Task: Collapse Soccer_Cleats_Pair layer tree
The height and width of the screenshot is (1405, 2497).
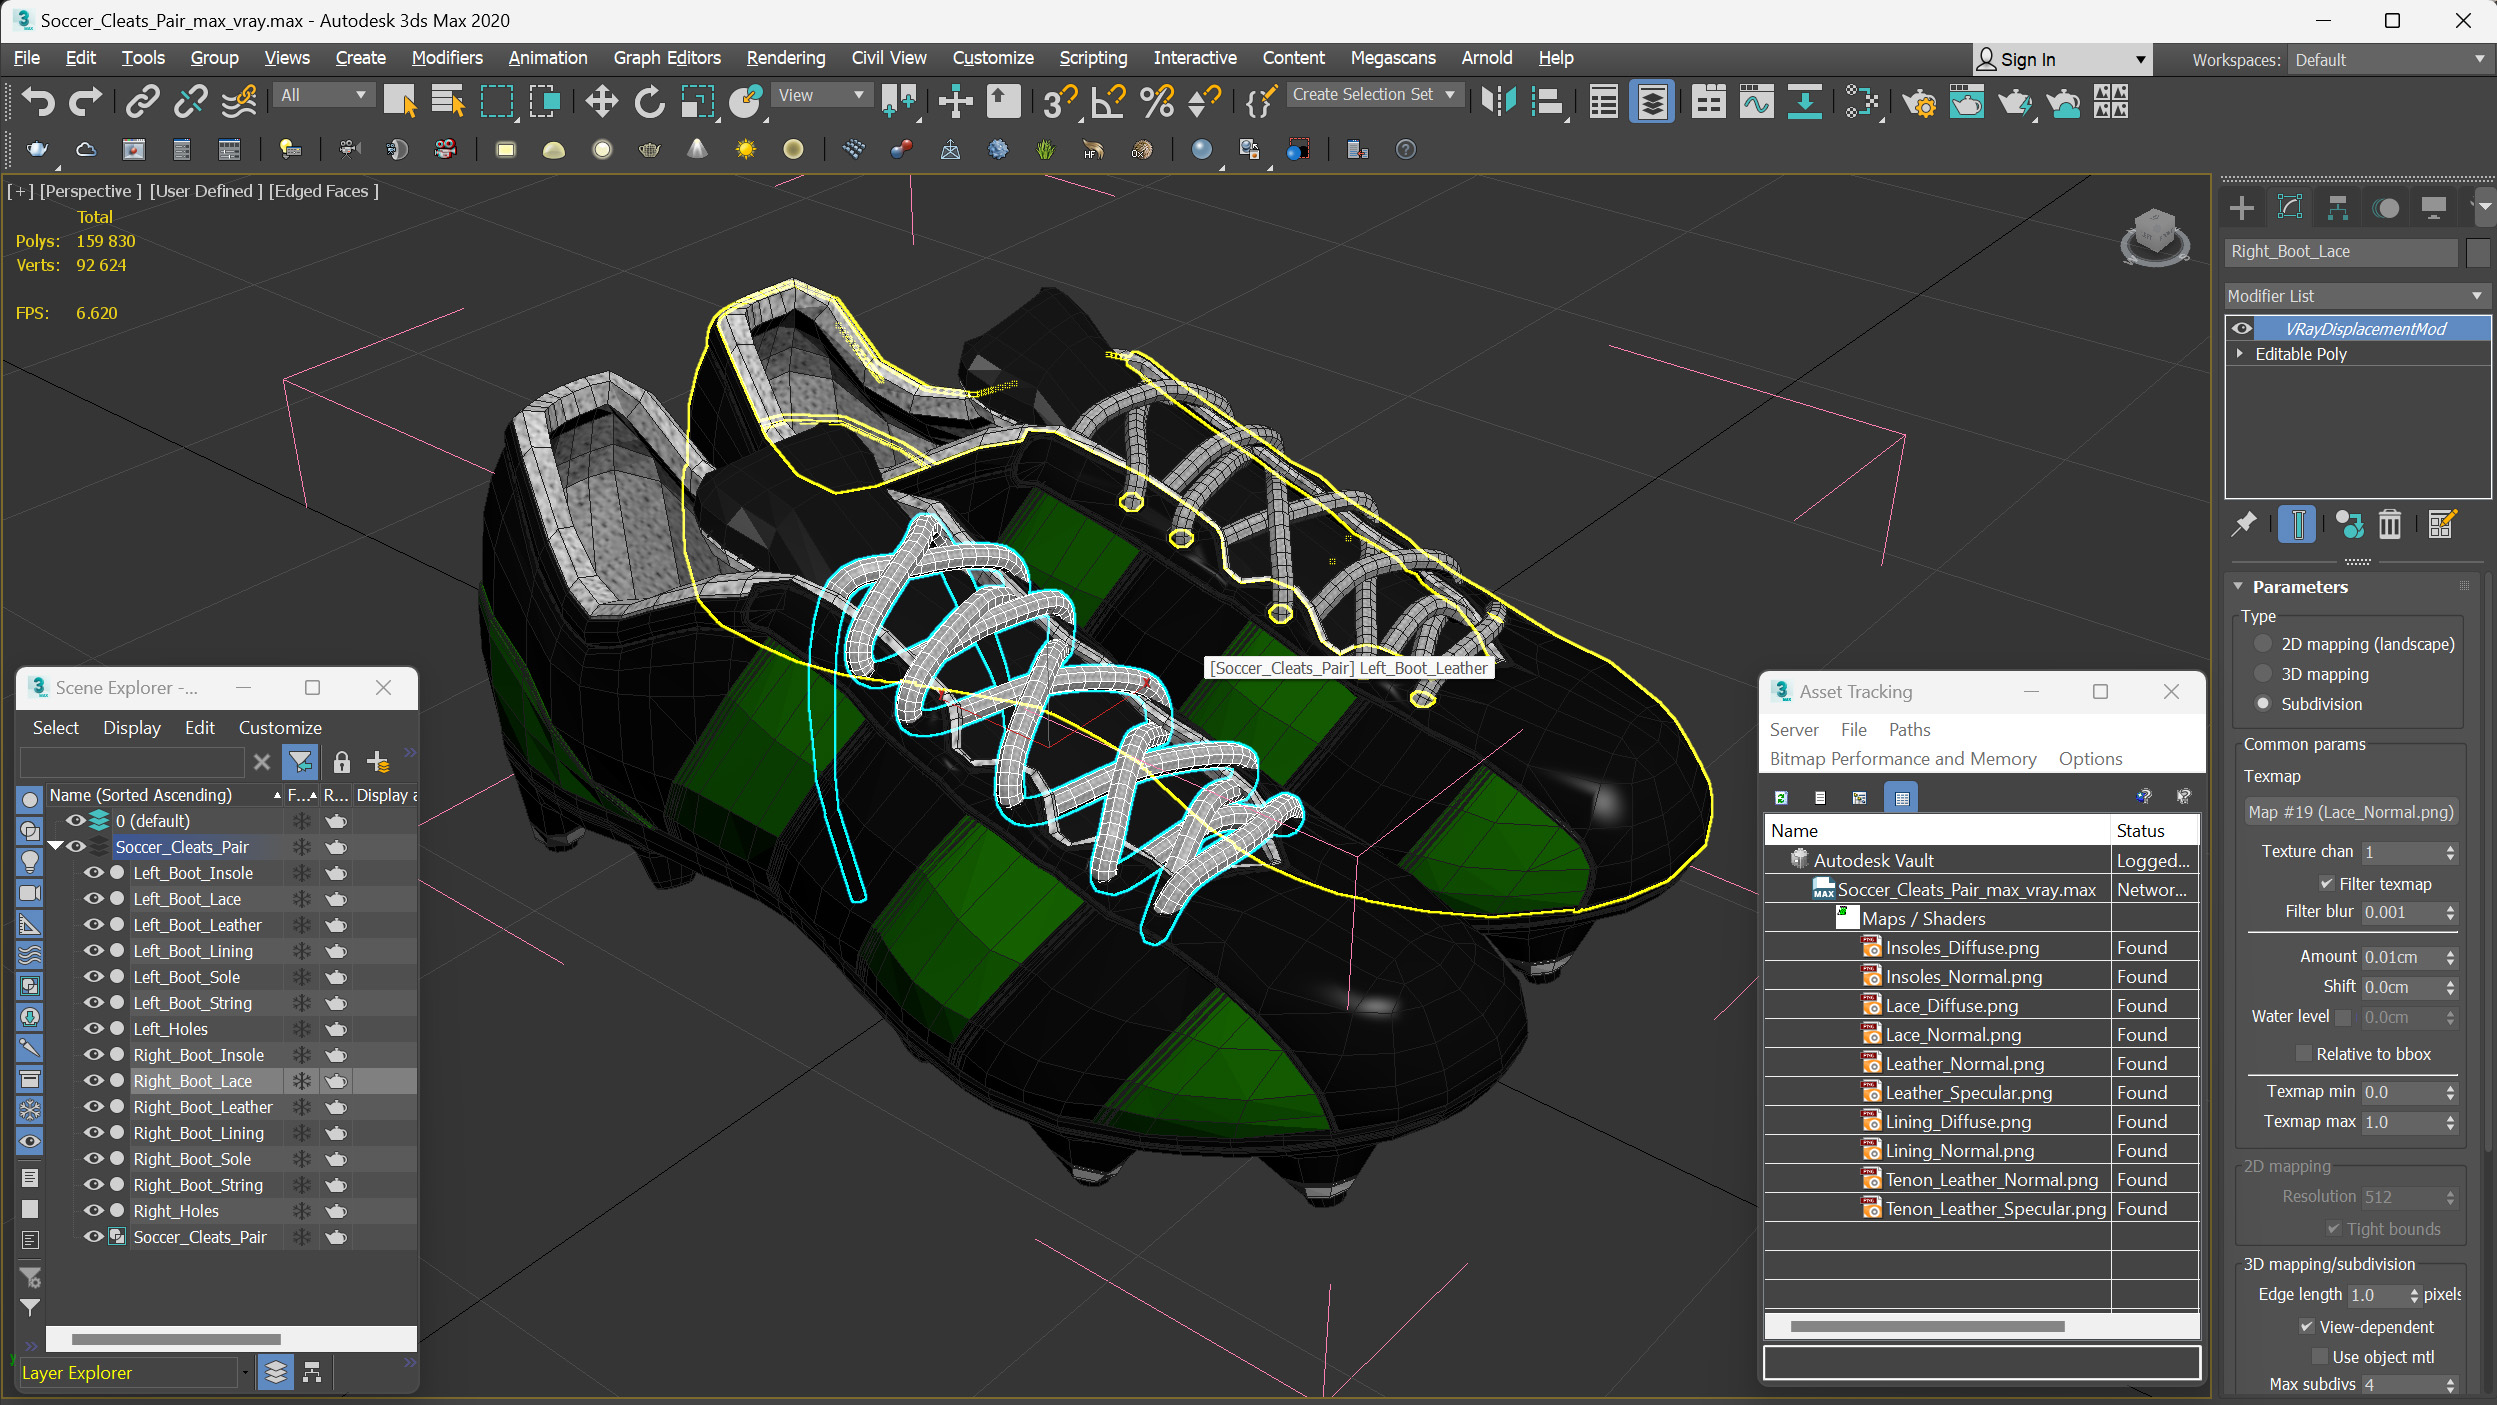Action: tap(56, 847)
